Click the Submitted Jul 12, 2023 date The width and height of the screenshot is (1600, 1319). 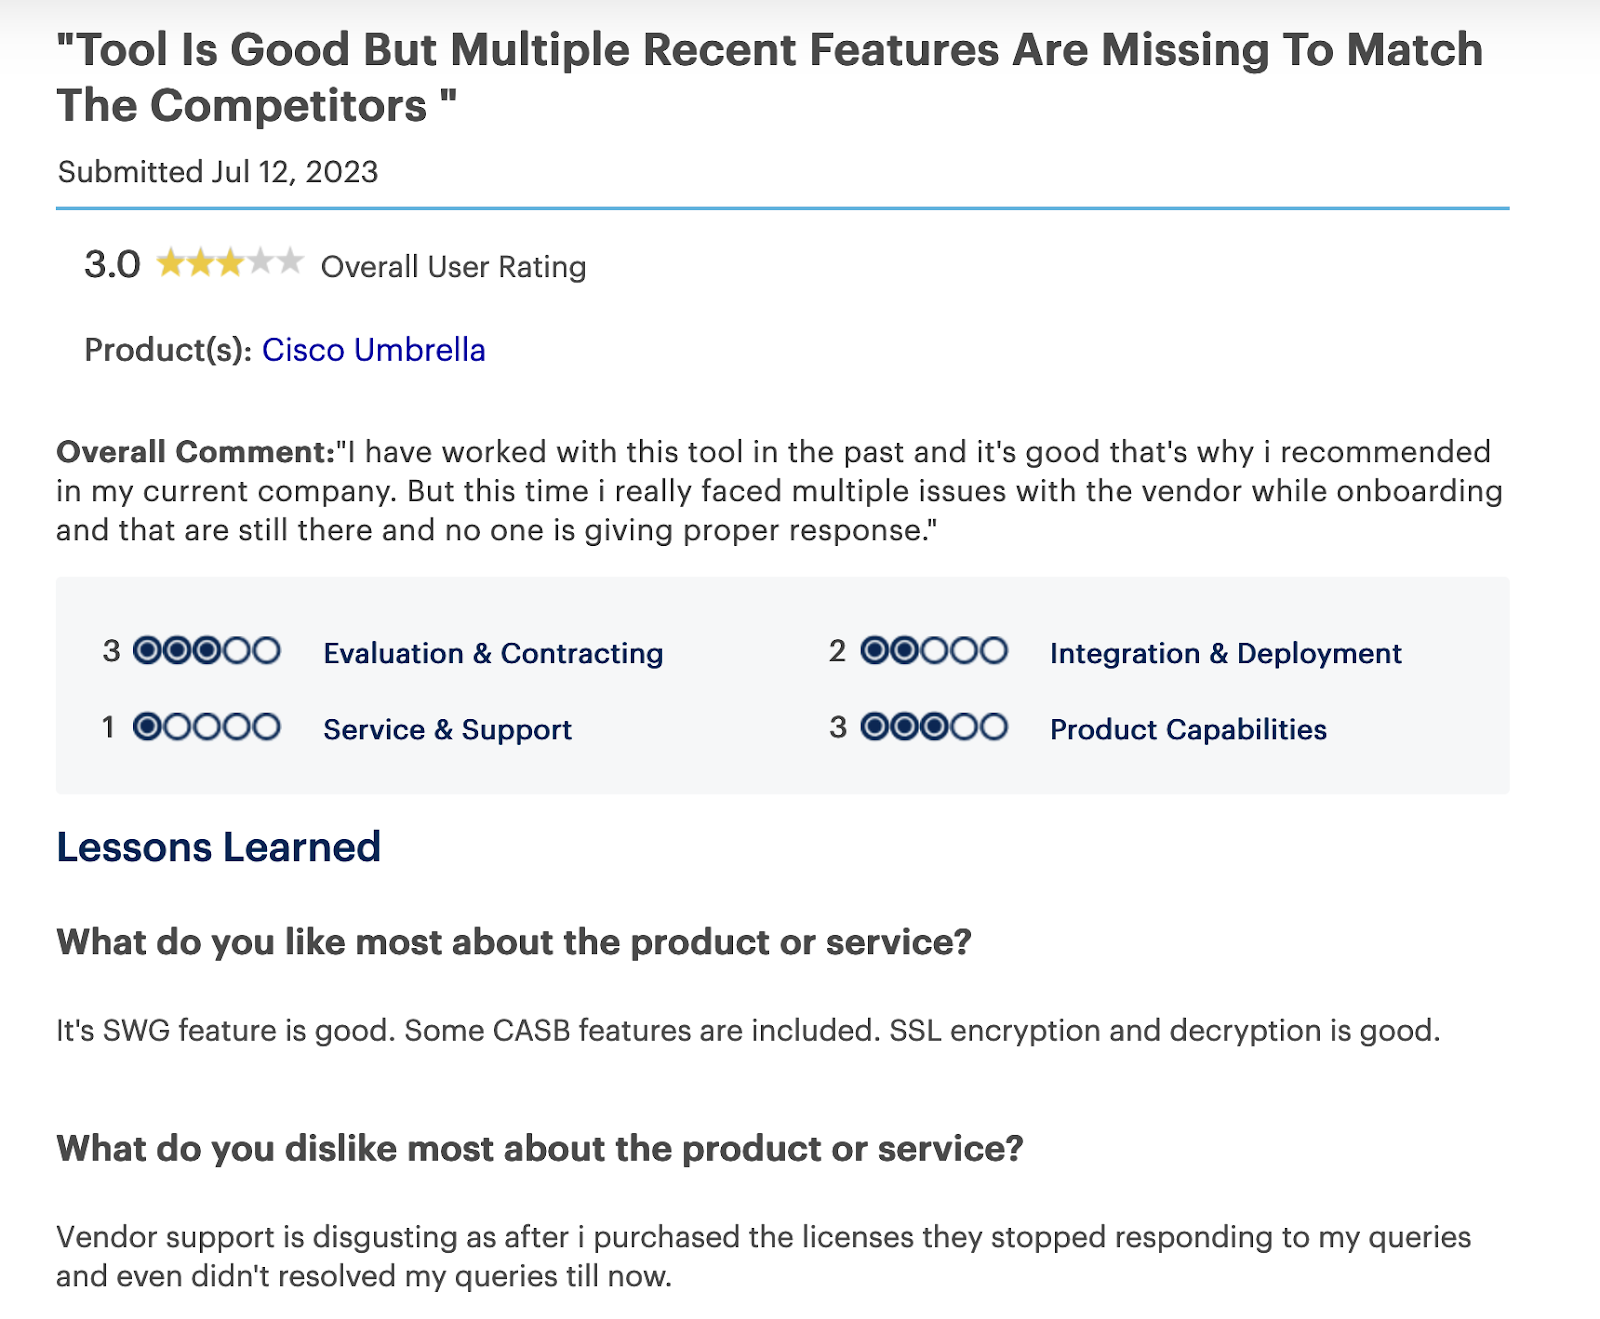coord(218,172)
